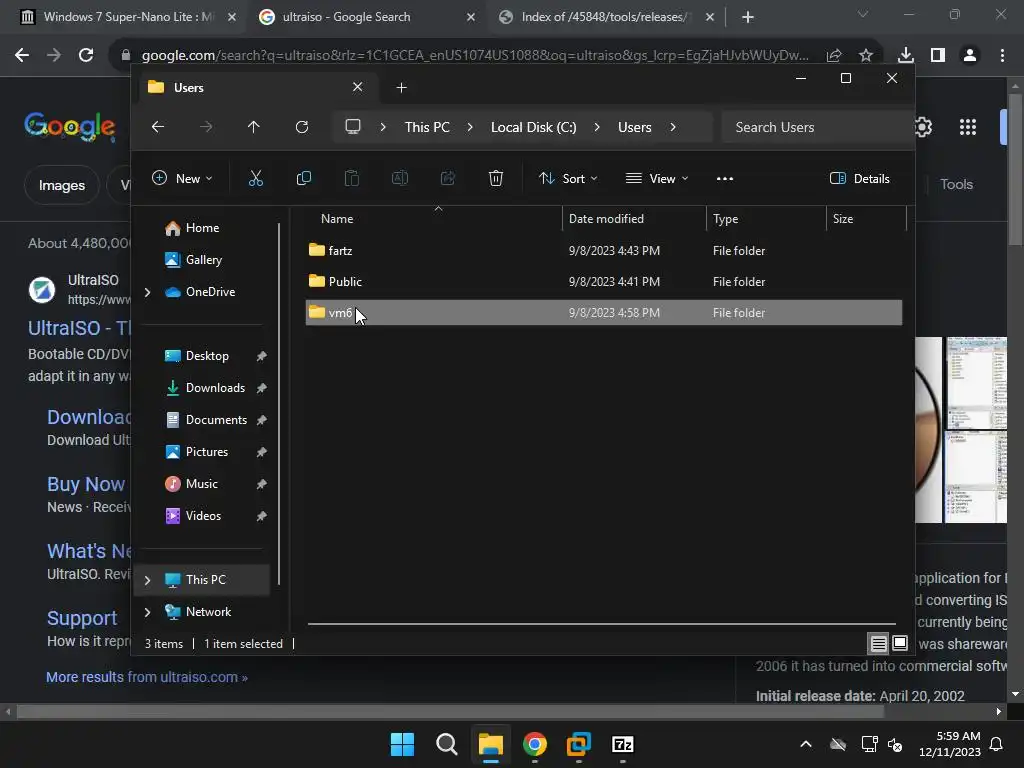The width and height of the screenshot is (1024, 768).
Task: Select the Public folder
Action: point(603,281)
